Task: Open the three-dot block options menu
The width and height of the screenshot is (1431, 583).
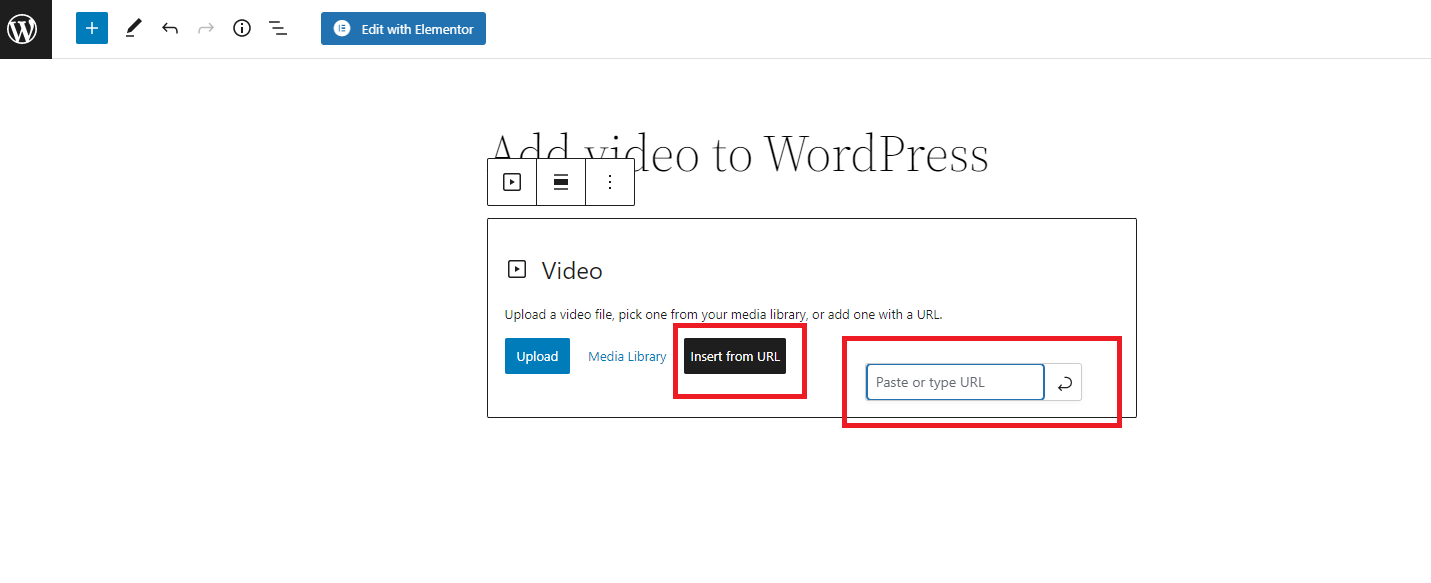Action: tap(610, 182)
